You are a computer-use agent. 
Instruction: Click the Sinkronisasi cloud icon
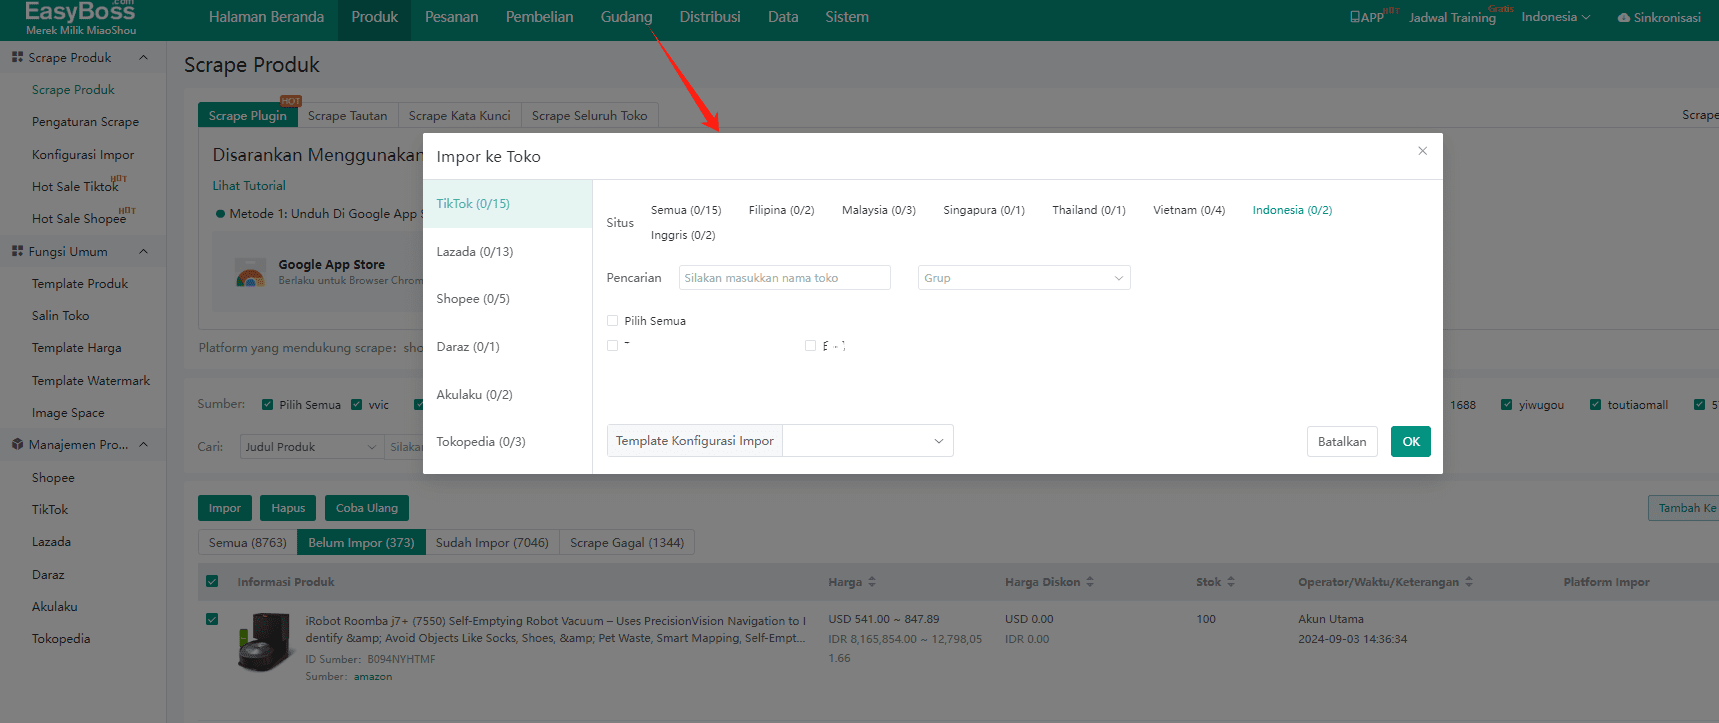(1624, 18)
